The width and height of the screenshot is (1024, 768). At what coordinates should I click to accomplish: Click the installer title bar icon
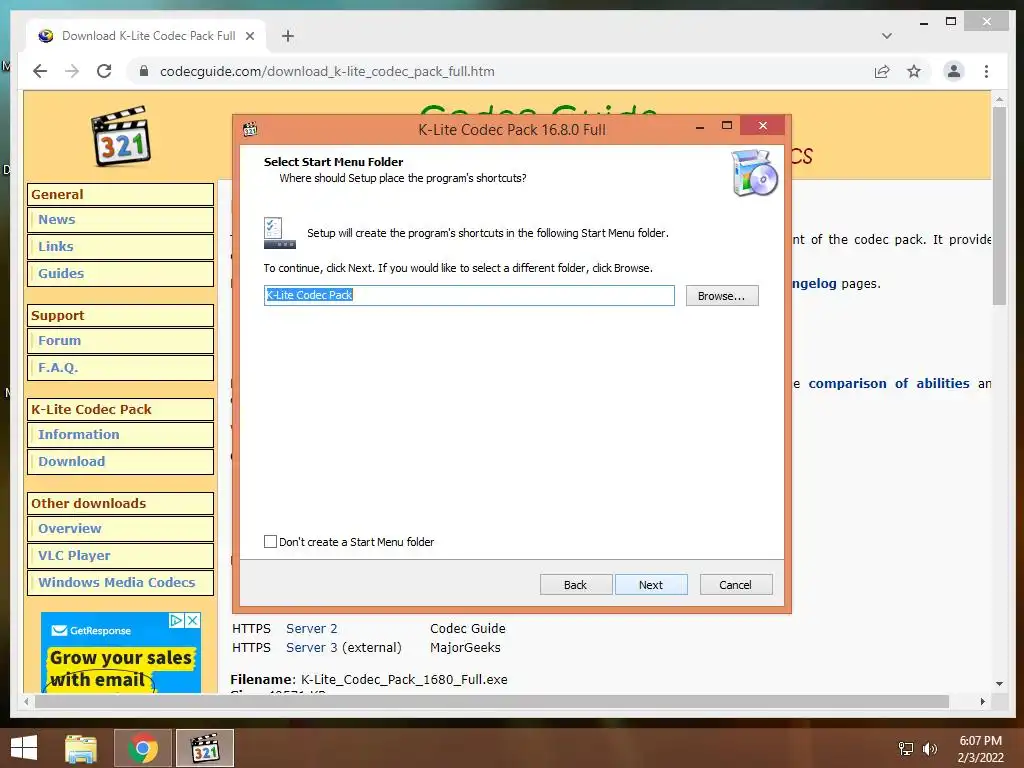[249, 129]
